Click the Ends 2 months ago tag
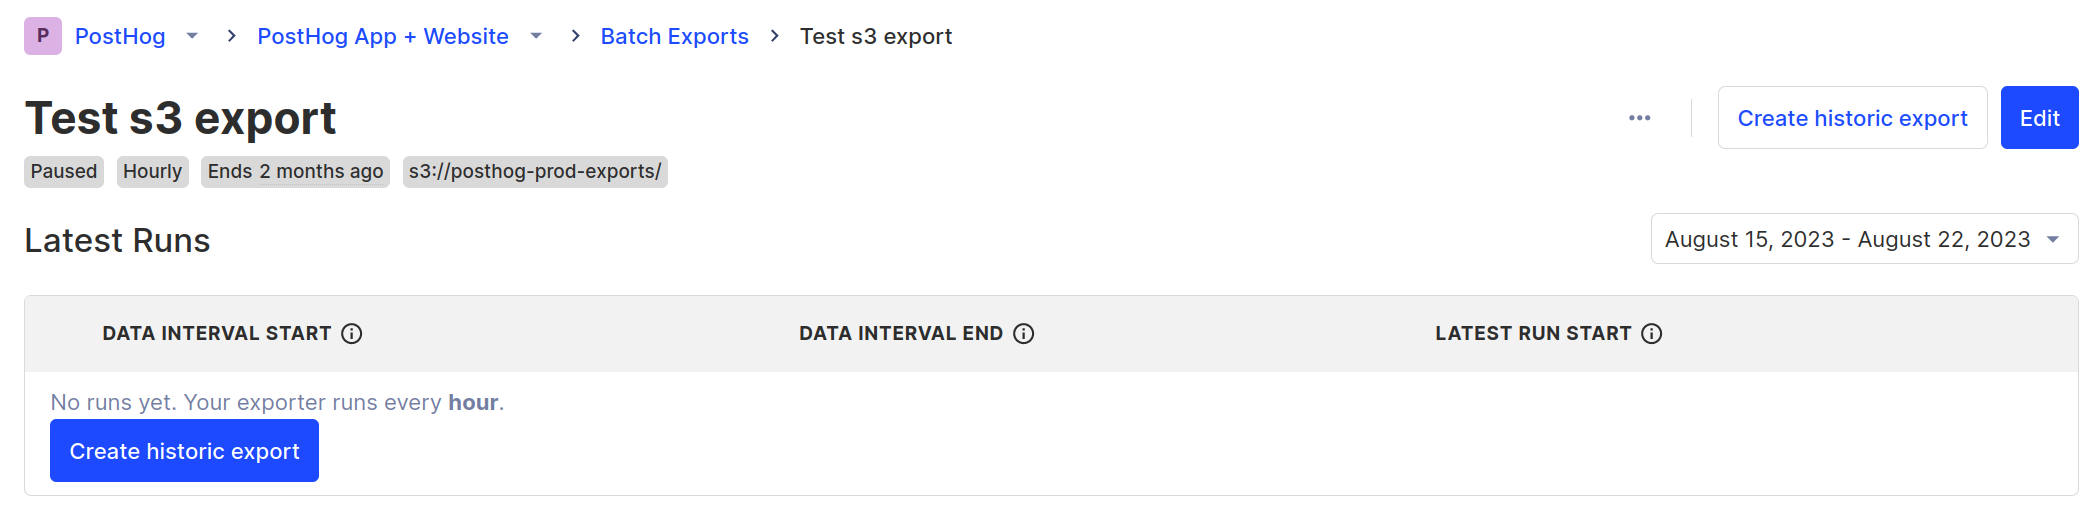The image size is (2098, 519). coord(295,171)
